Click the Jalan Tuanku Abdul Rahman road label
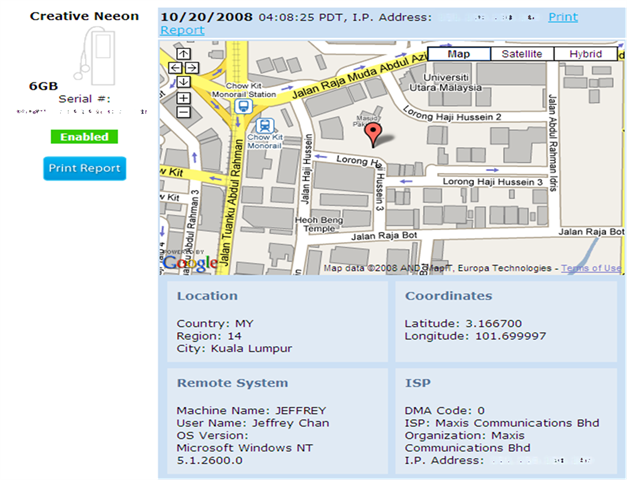Viewport: 627px width, 480px height. pyautogui.click(x=232, y=202)
